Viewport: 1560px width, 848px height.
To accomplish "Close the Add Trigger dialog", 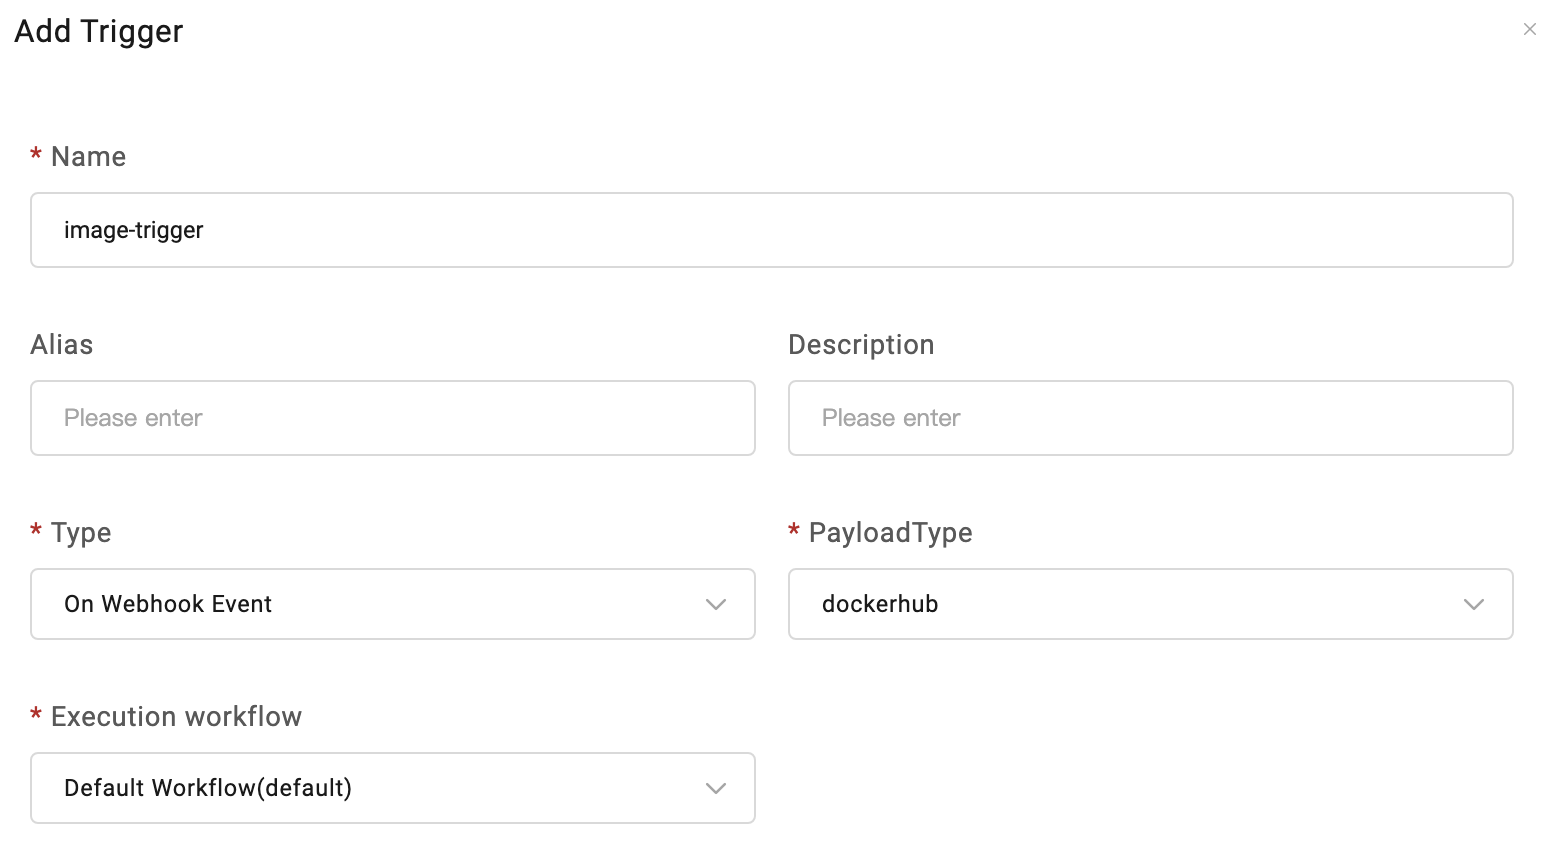I will tap(1529, 29).
